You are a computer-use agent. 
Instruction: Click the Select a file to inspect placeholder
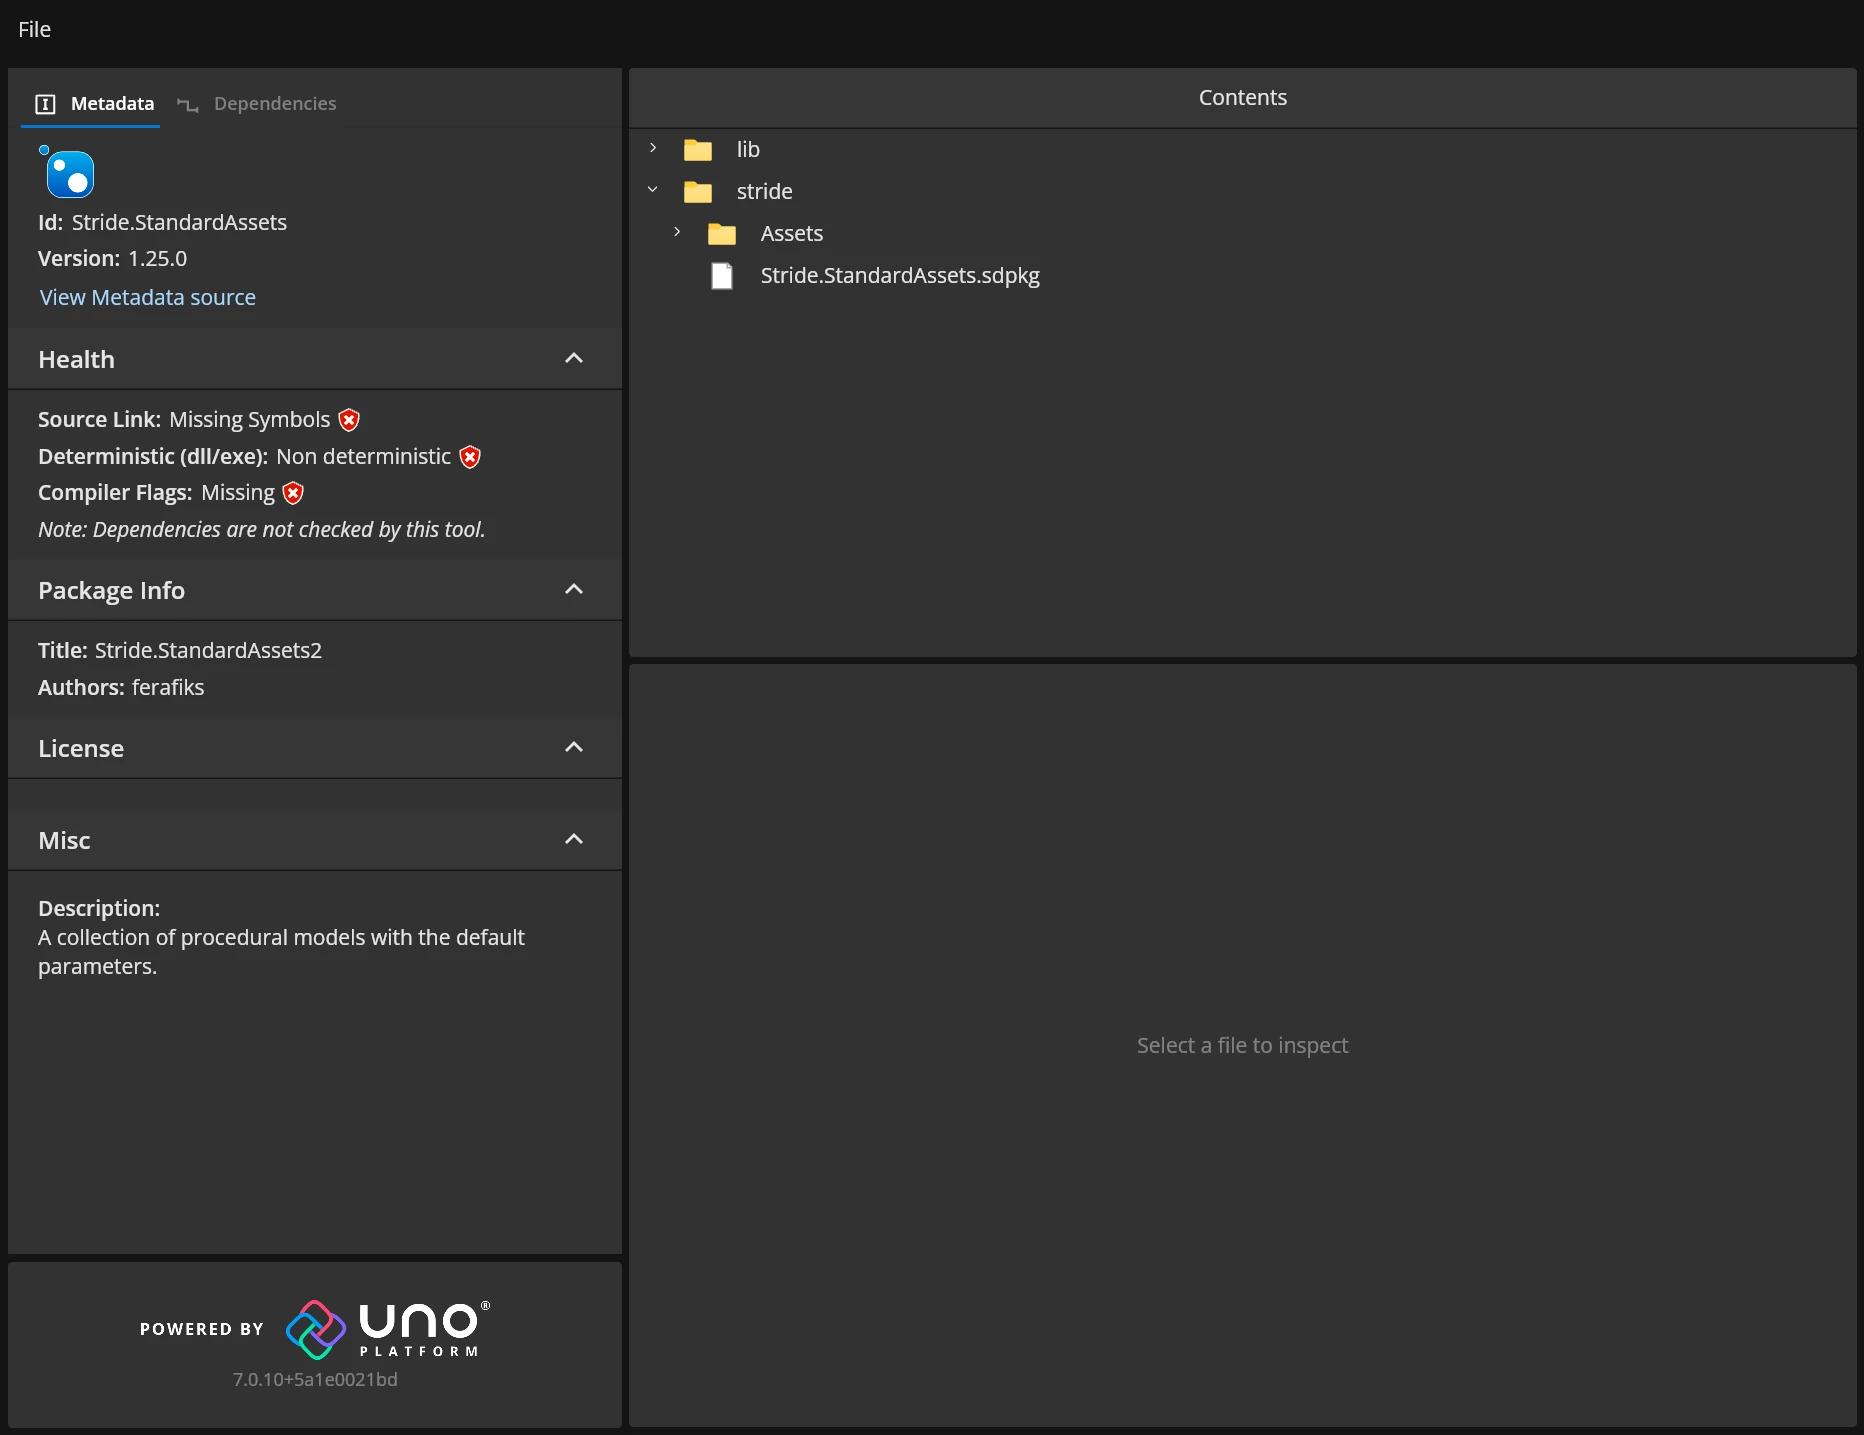[x=1243, y=1046]
